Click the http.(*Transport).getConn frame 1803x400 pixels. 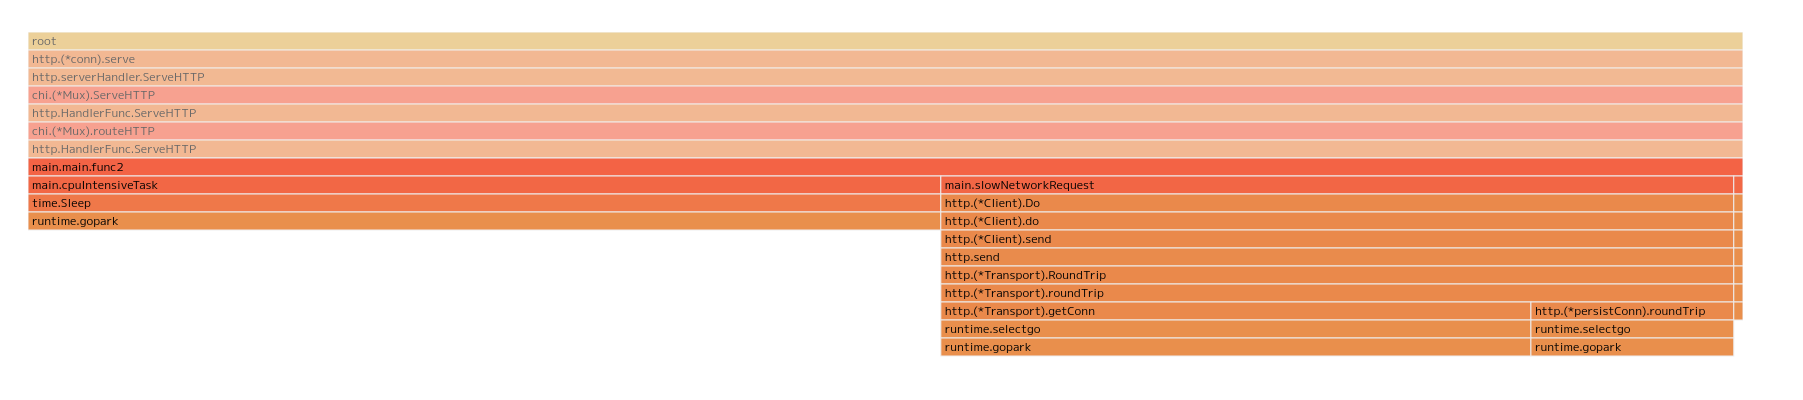coord(1235,311)
